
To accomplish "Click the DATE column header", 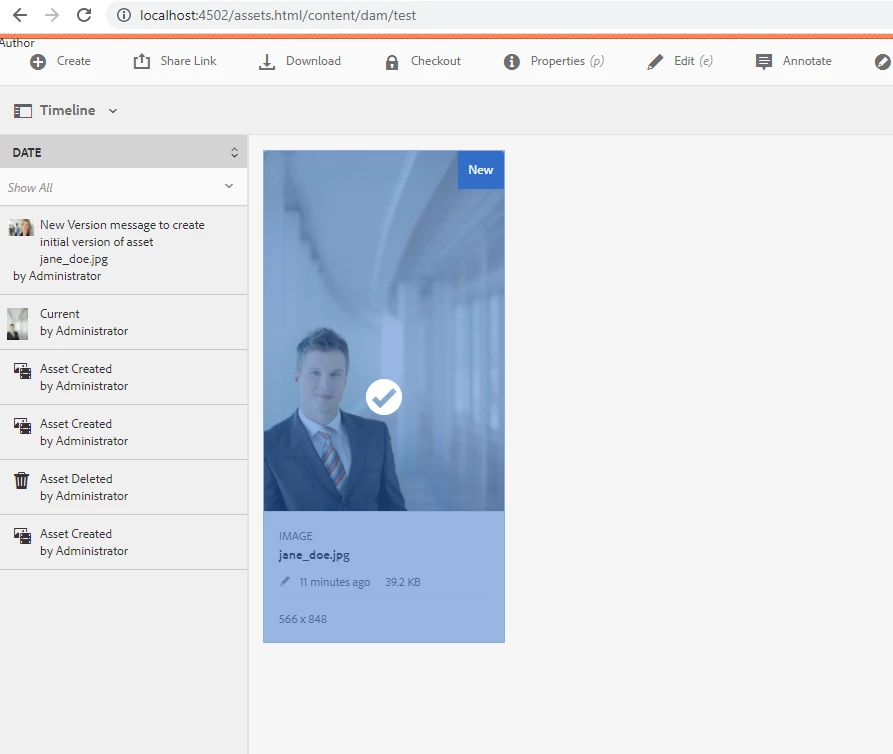I will 124,152.
